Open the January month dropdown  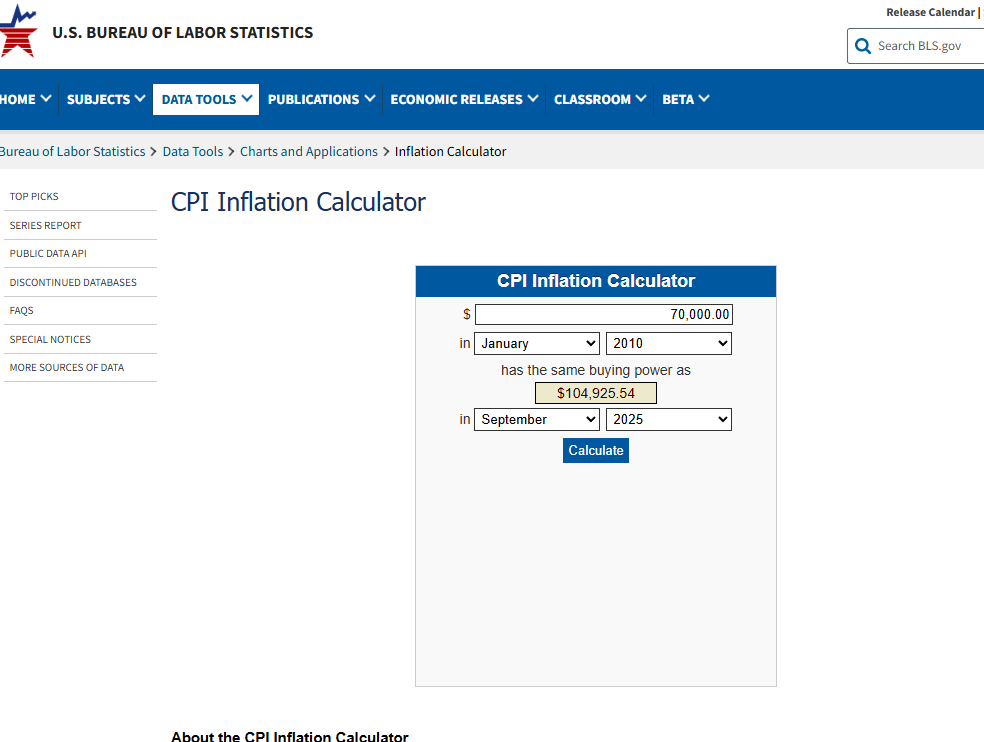[x=537, y=343]
